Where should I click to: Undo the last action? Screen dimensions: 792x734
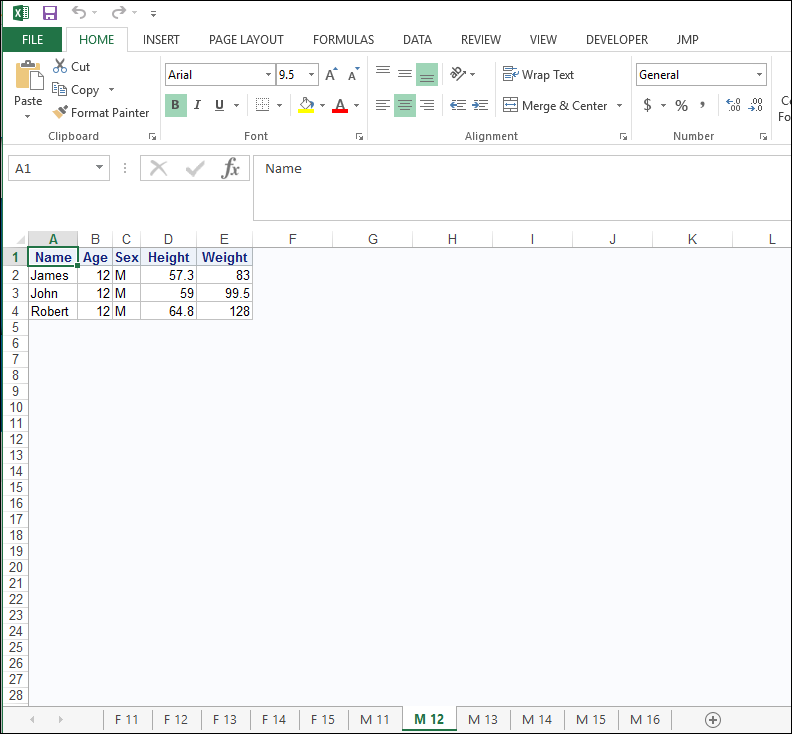pyautogui.click(x=78, y=12)
